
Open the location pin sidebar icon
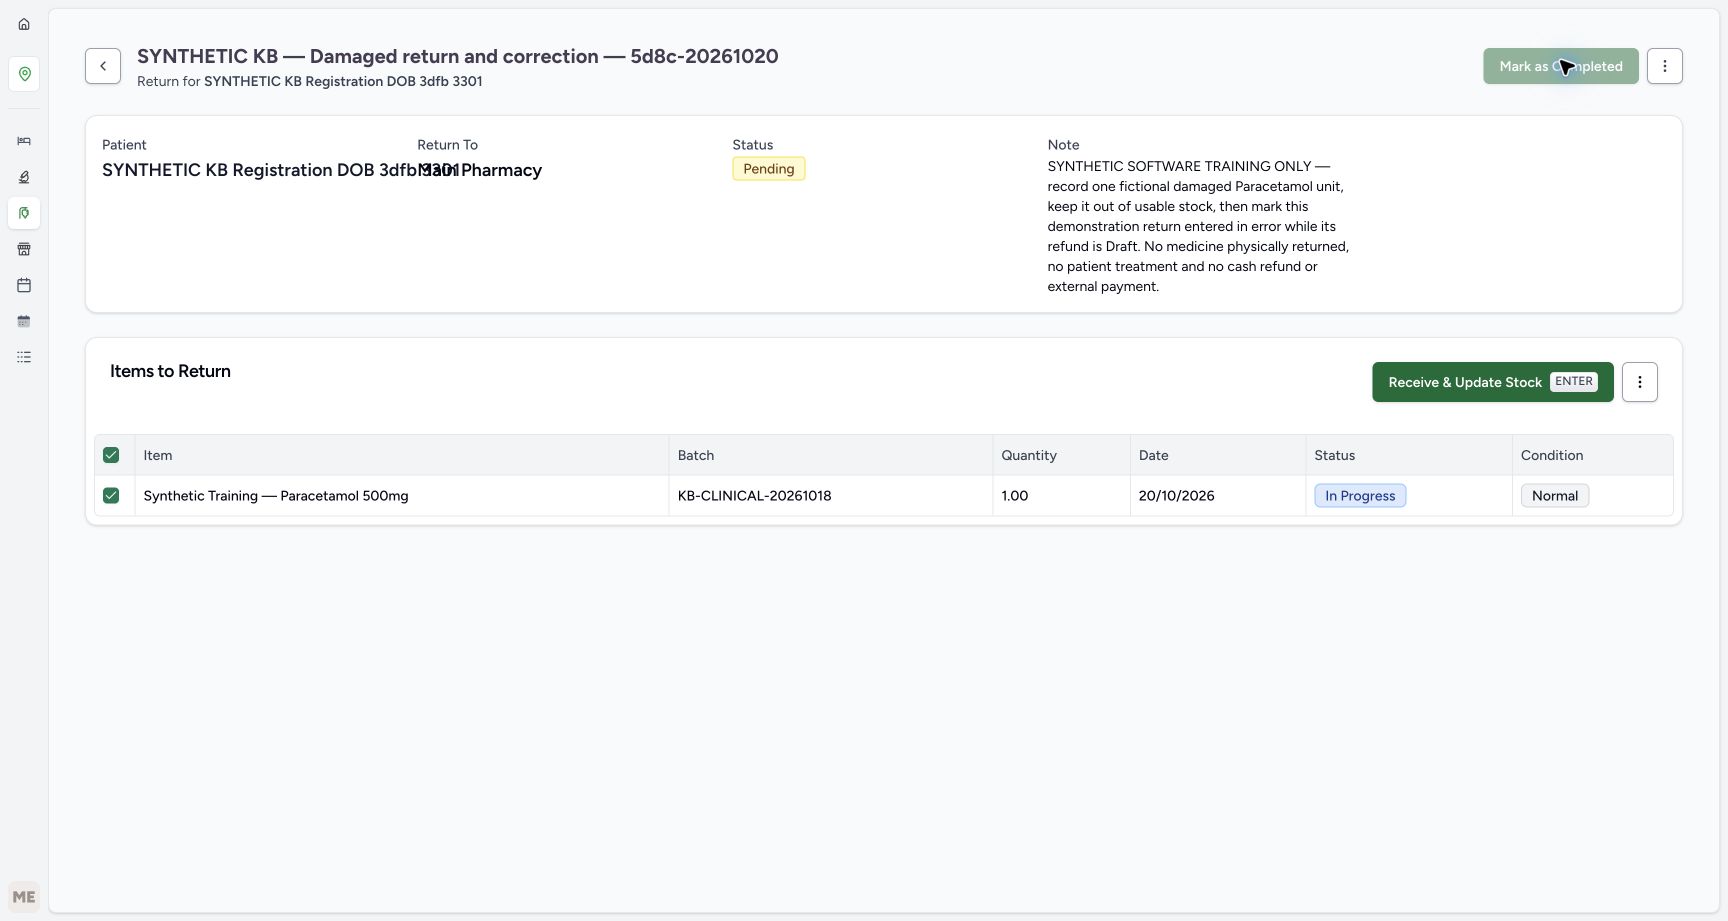click(x=24, y=74)
